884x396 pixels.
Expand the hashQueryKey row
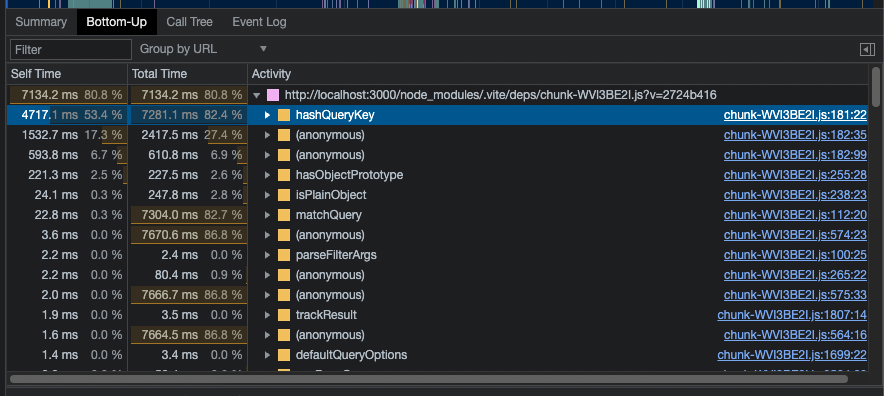268,115
